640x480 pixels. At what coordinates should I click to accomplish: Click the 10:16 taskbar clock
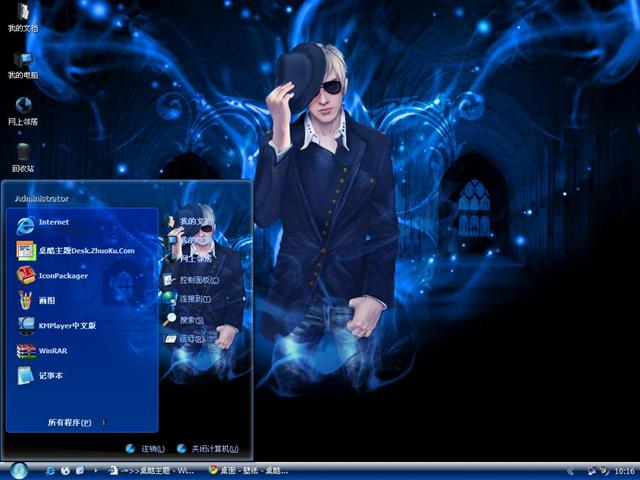click(624, 471)
